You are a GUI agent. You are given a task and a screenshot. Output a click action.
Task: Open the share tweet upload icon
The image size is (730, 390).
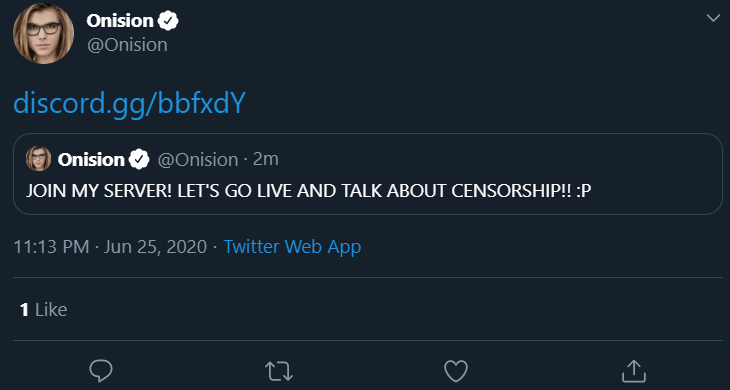click(x=634, y=371)
